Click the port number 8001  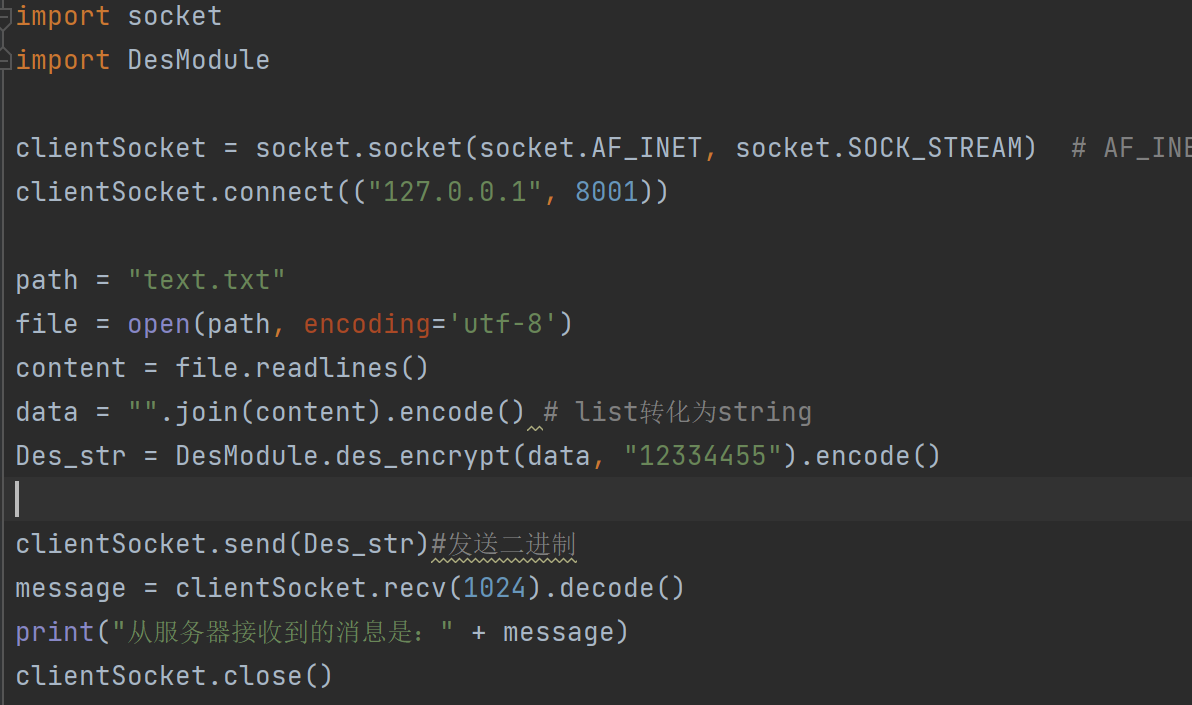click(606, 192)
